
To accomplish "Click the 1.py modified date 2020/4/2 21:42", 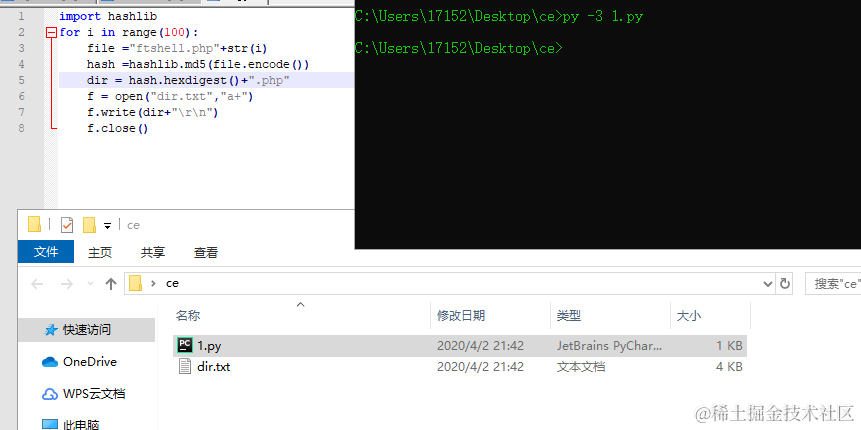I will coord(480,346).
